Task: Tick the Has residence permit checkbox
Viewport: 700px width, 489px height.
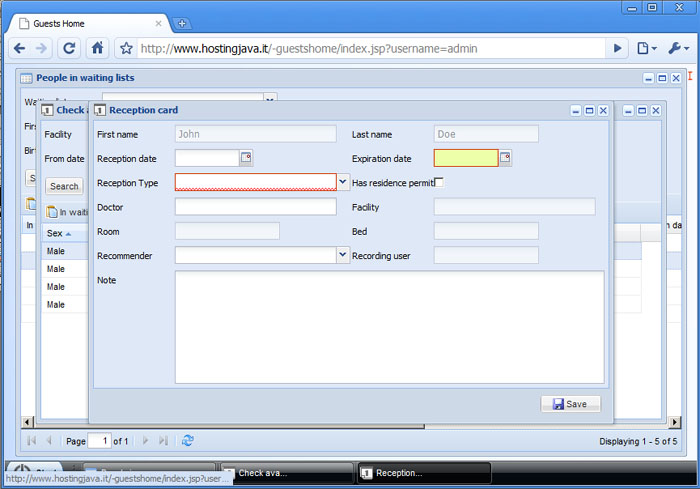Action: coord(439,182)
